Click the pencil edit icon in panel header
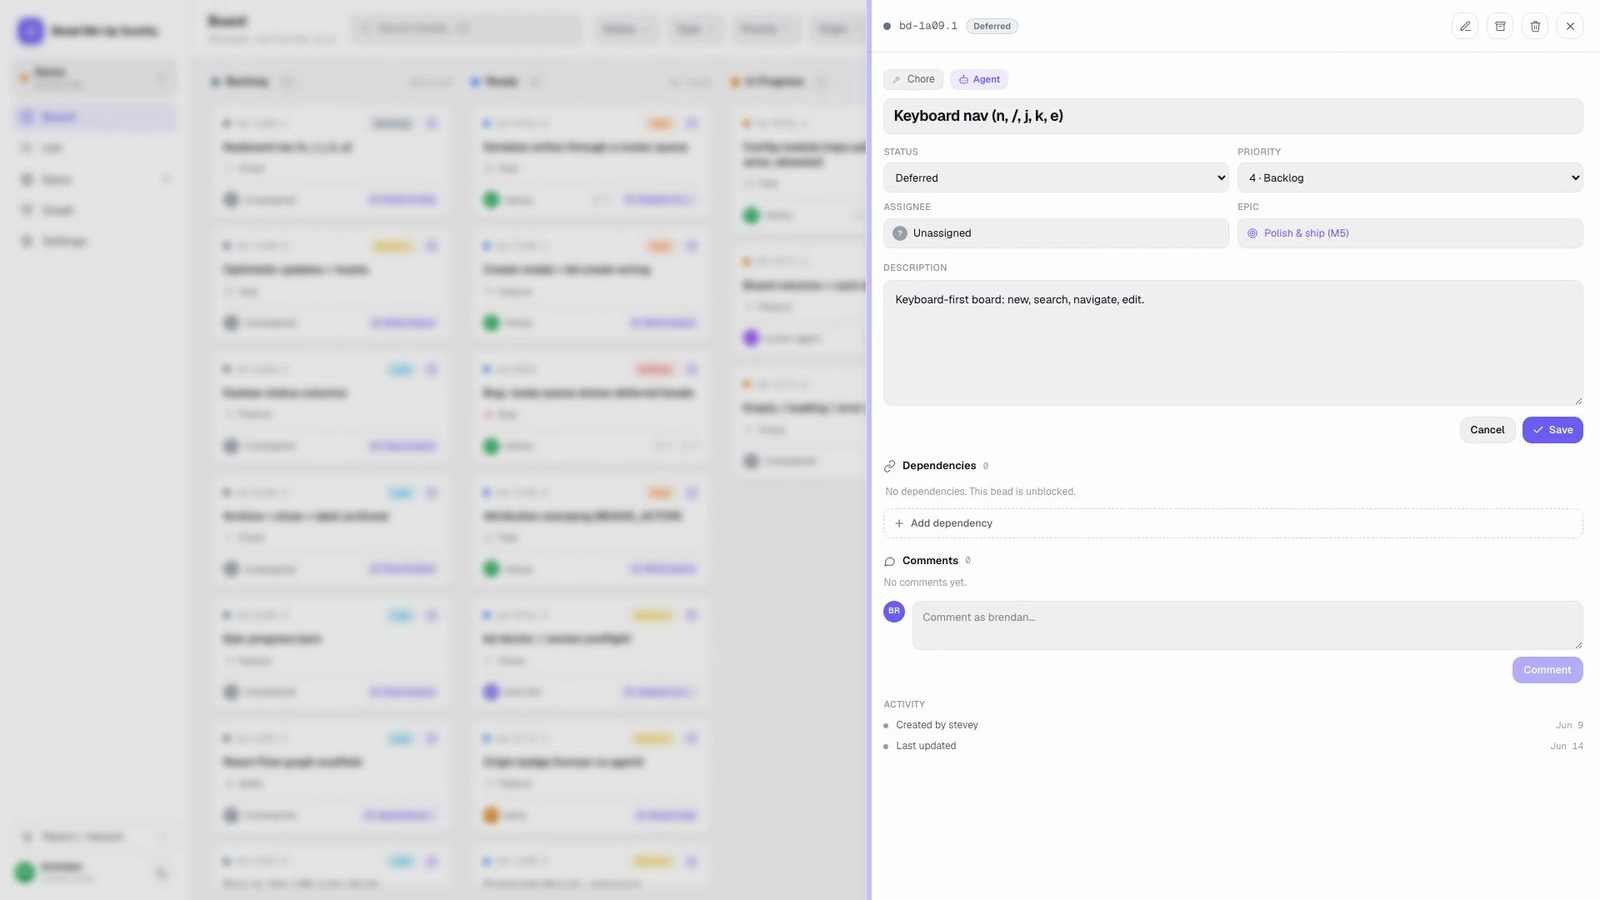Screen dimensions: 1600x900 pyautogui.click(x=1465, y=26)
